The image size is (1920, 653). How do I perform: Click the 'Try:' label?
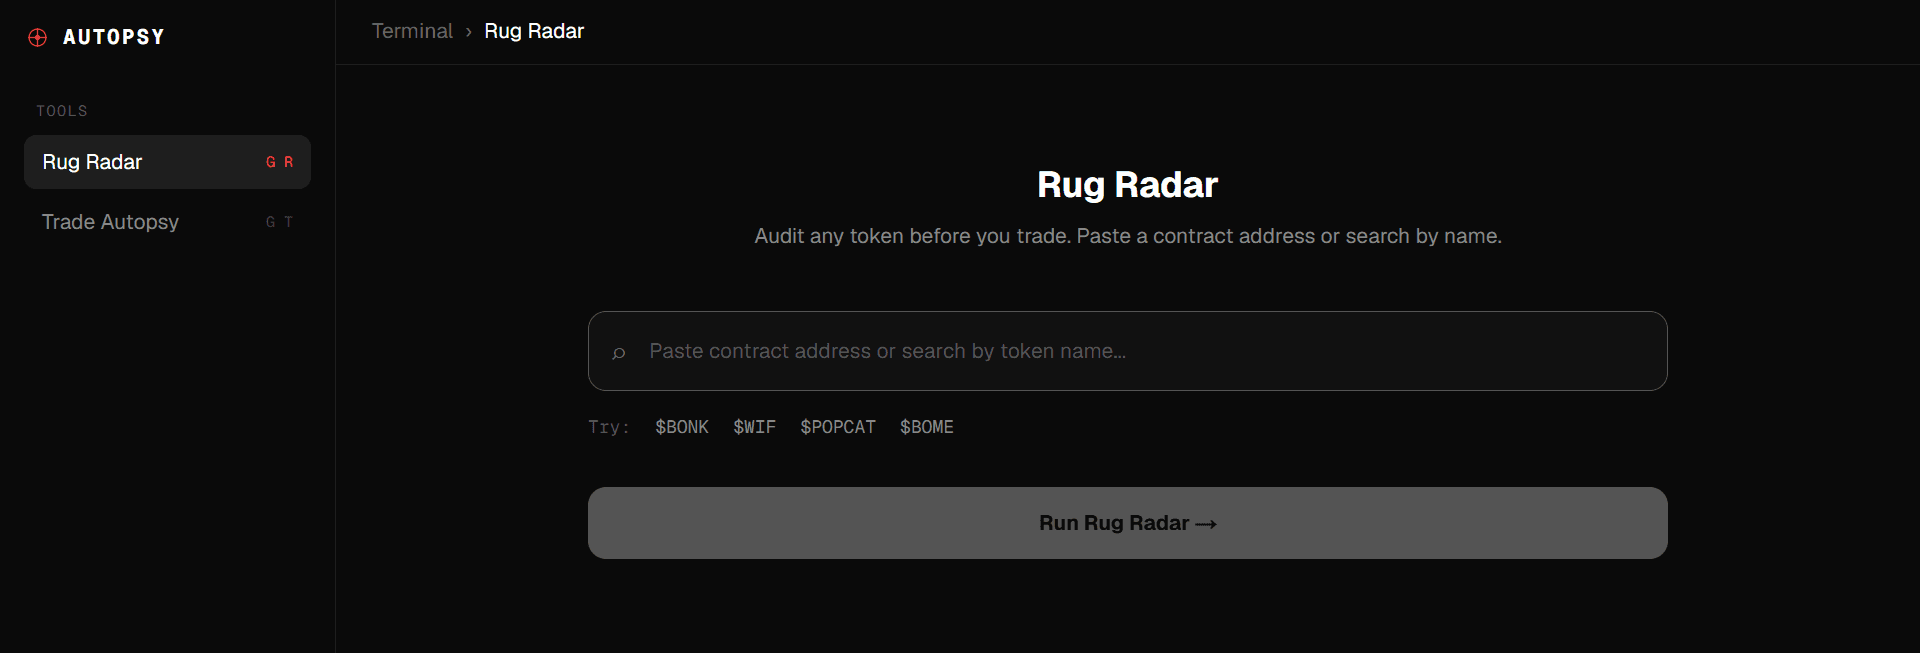click(x=609, y=427)
